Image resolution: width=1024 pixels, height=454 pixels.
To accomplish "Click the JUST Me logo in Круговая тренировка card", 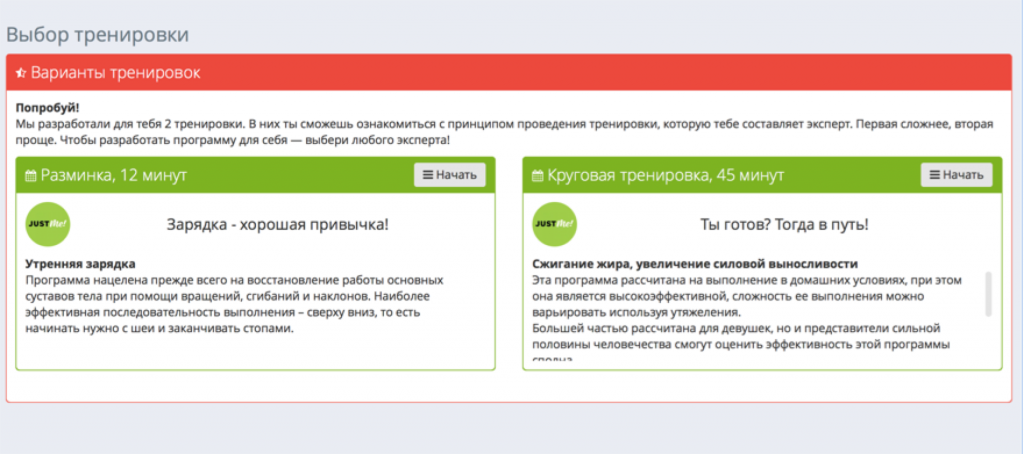I will 554,224.
